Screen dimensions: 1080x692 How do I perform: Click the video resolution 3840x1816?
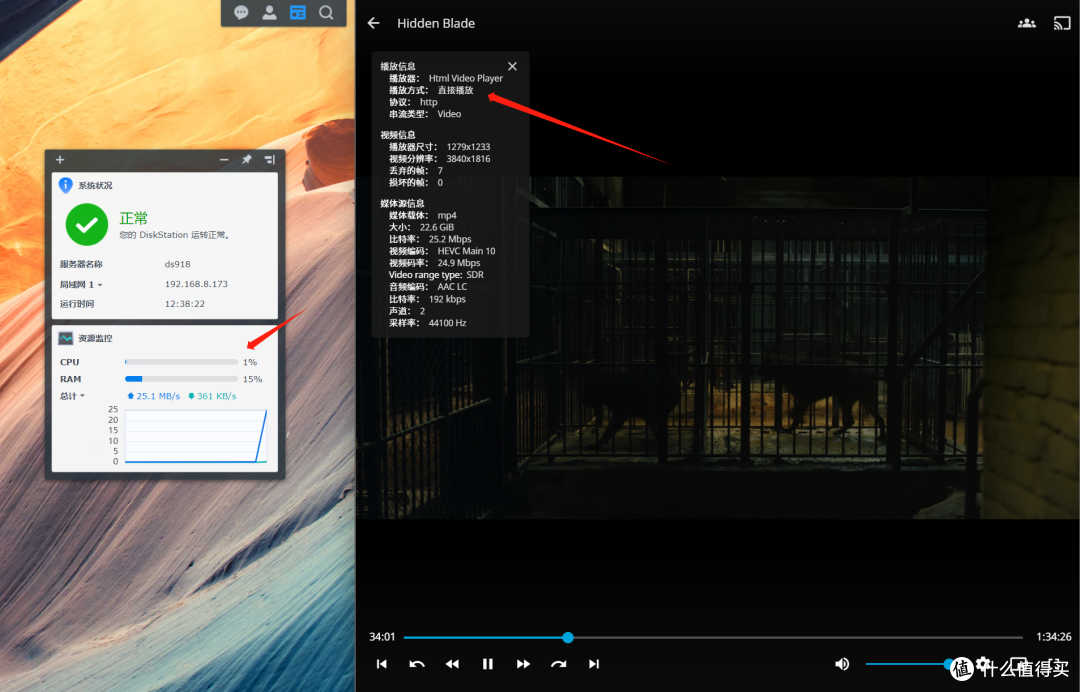pos(468,158)
